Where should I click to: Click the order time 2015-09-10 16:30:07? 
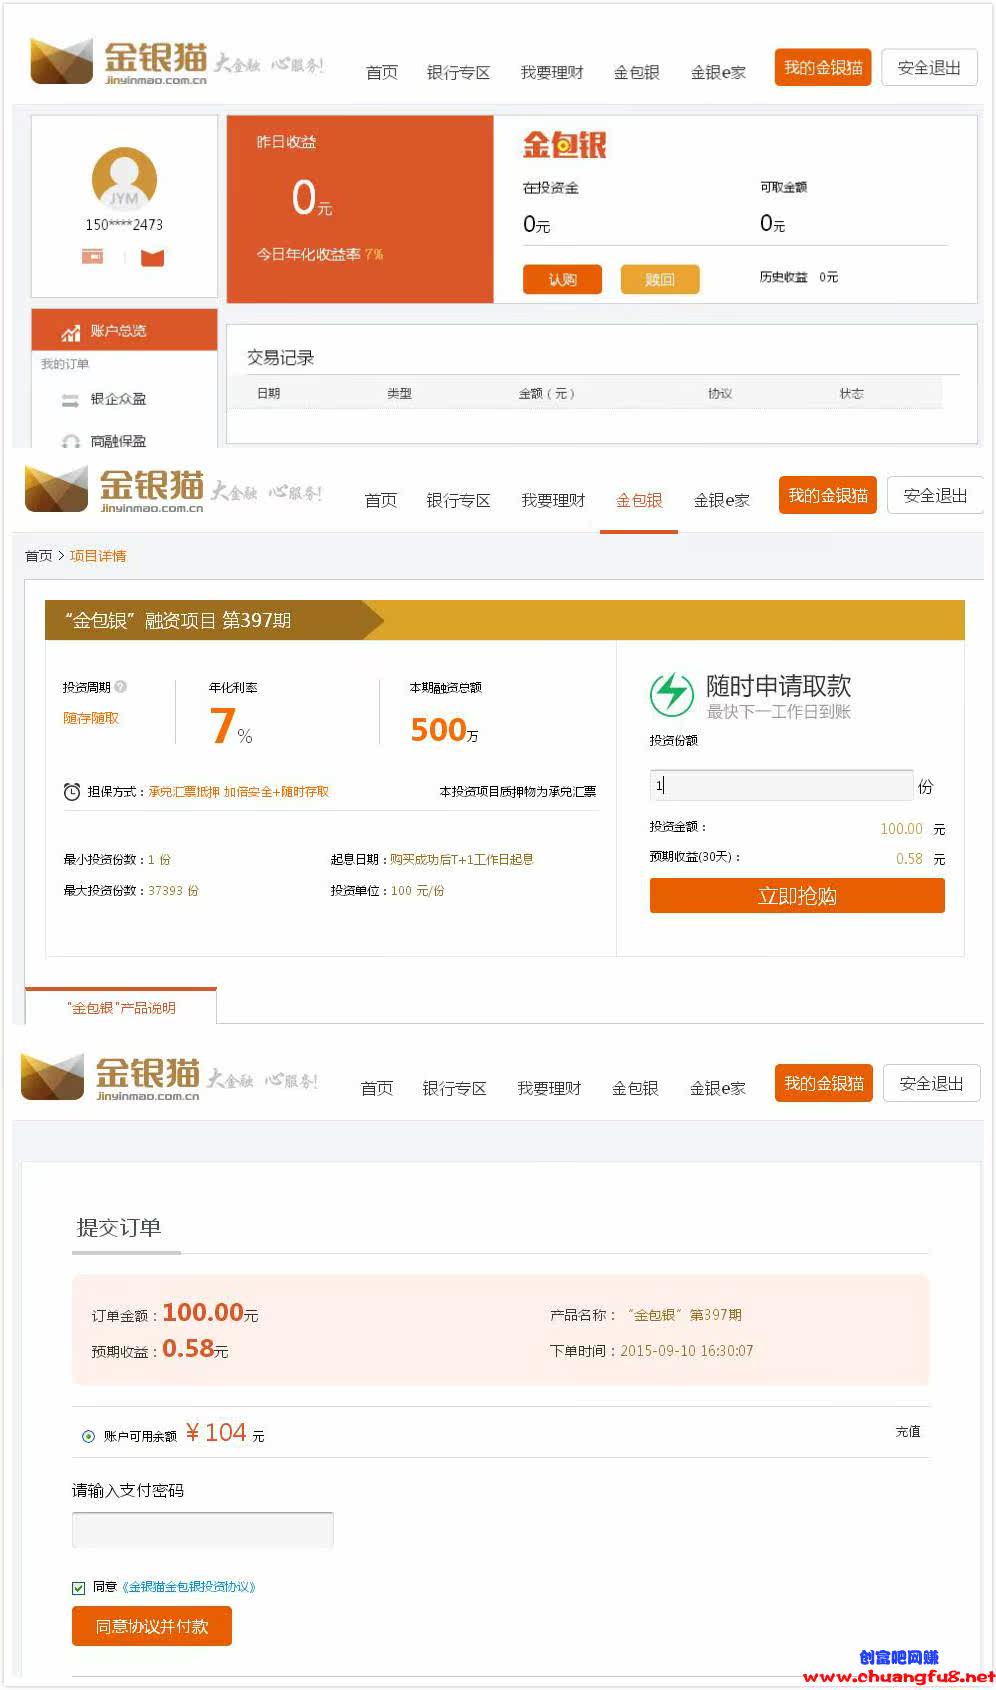click(687, 1351)
